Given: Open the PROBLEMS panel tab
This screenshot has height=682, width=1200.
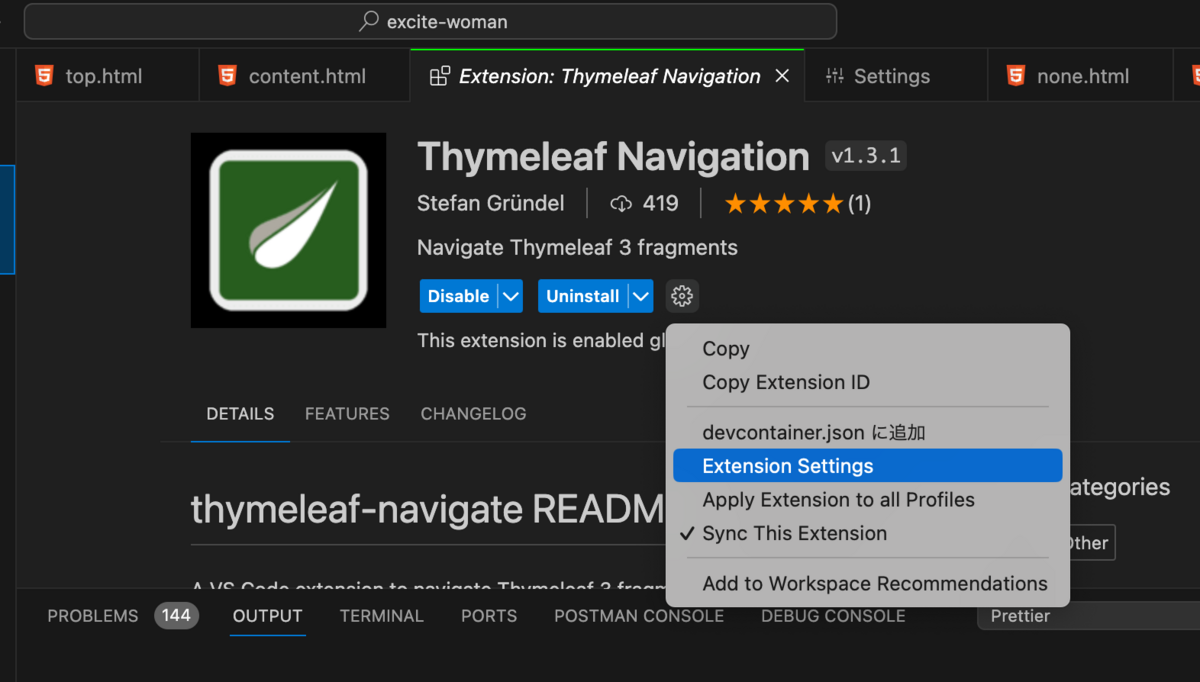Looking at the screenshot, I should [x=93, y=616].
